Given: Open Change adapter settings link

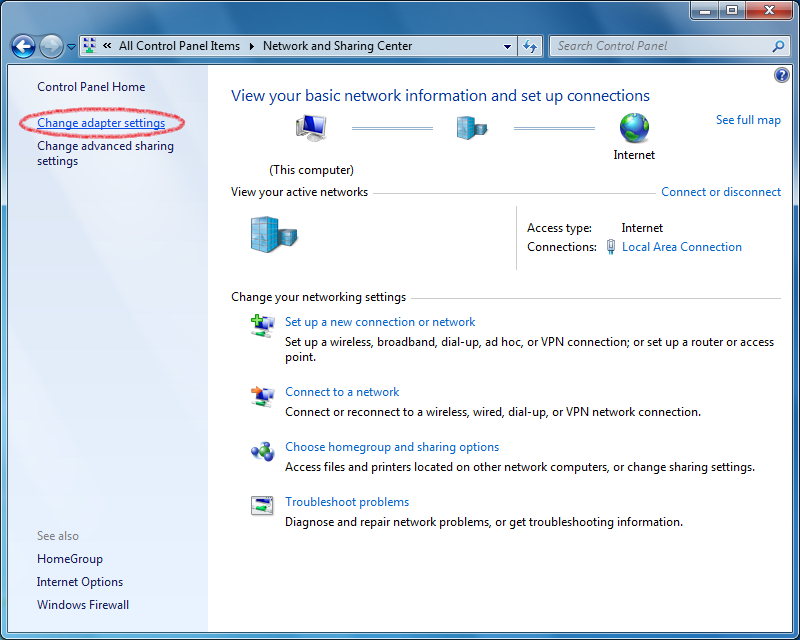Looking at the screenshot, I should point(101,123).
